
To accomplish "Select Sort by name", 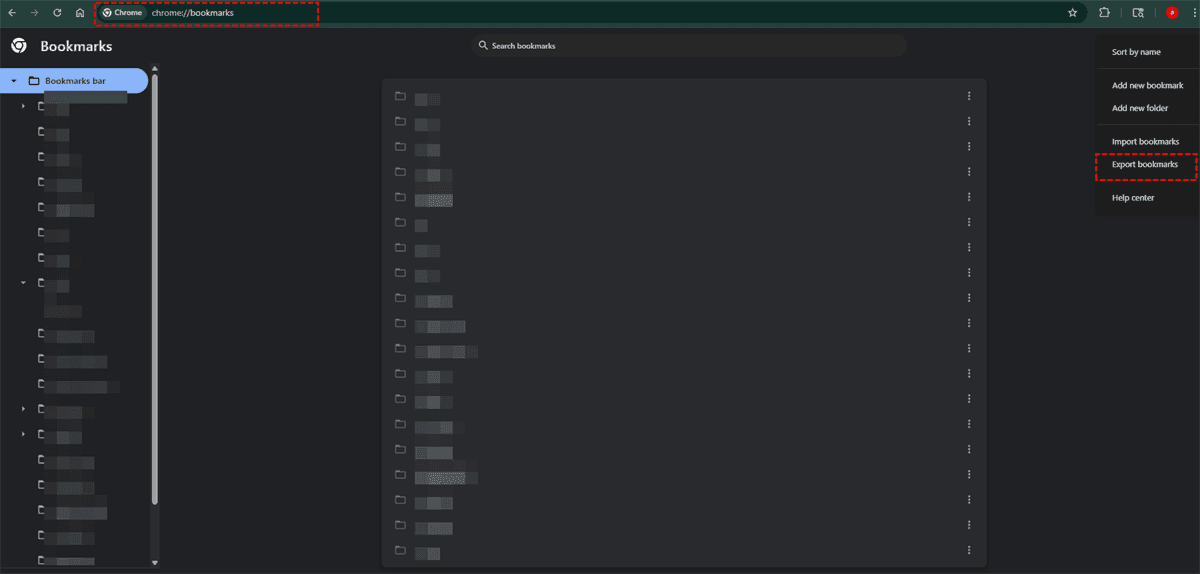I will tap(1136, 52).
